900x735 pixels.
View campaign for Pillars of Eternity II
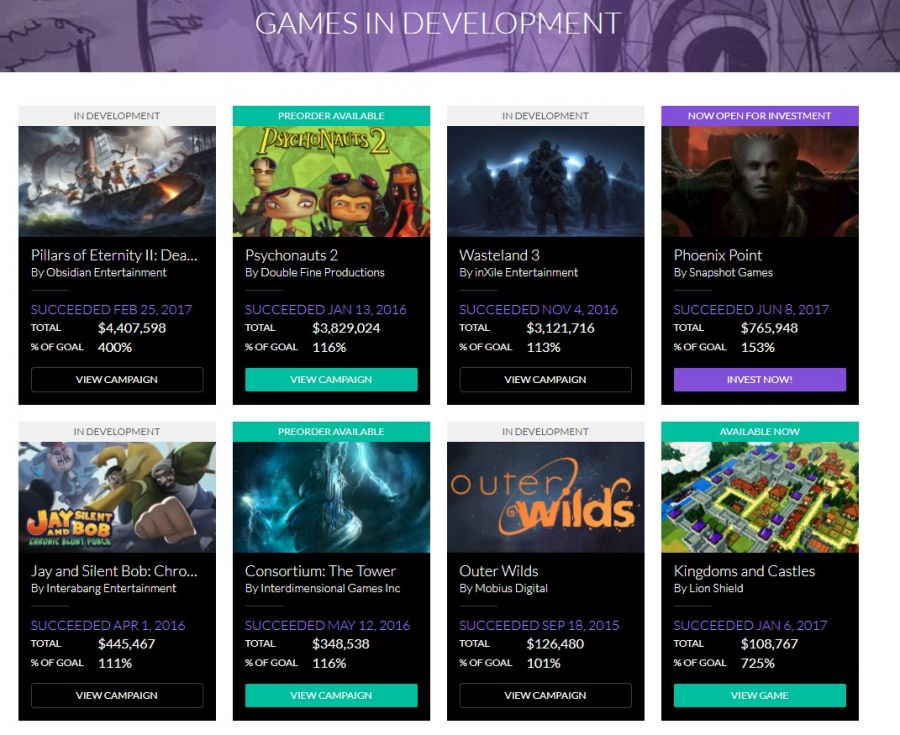pyautogui.click(x=117, y=380)
